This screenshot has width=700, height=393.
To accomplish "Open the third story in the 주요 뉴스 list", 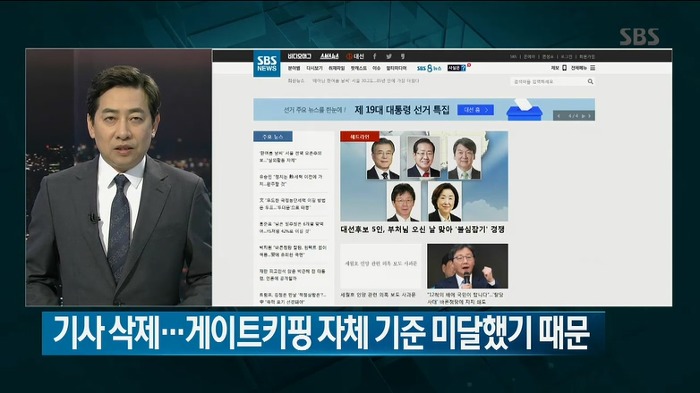I will [x=293, y=204].
